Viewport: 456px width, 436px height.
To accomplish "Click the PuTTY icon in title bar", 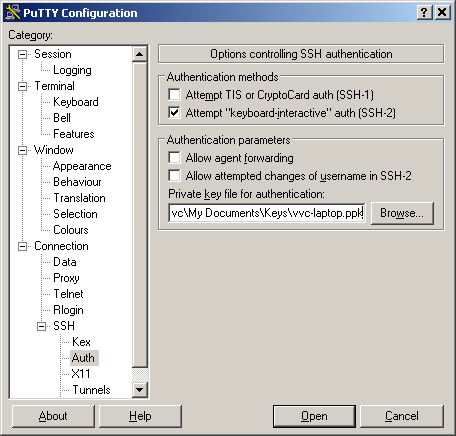I will point(13,13).
